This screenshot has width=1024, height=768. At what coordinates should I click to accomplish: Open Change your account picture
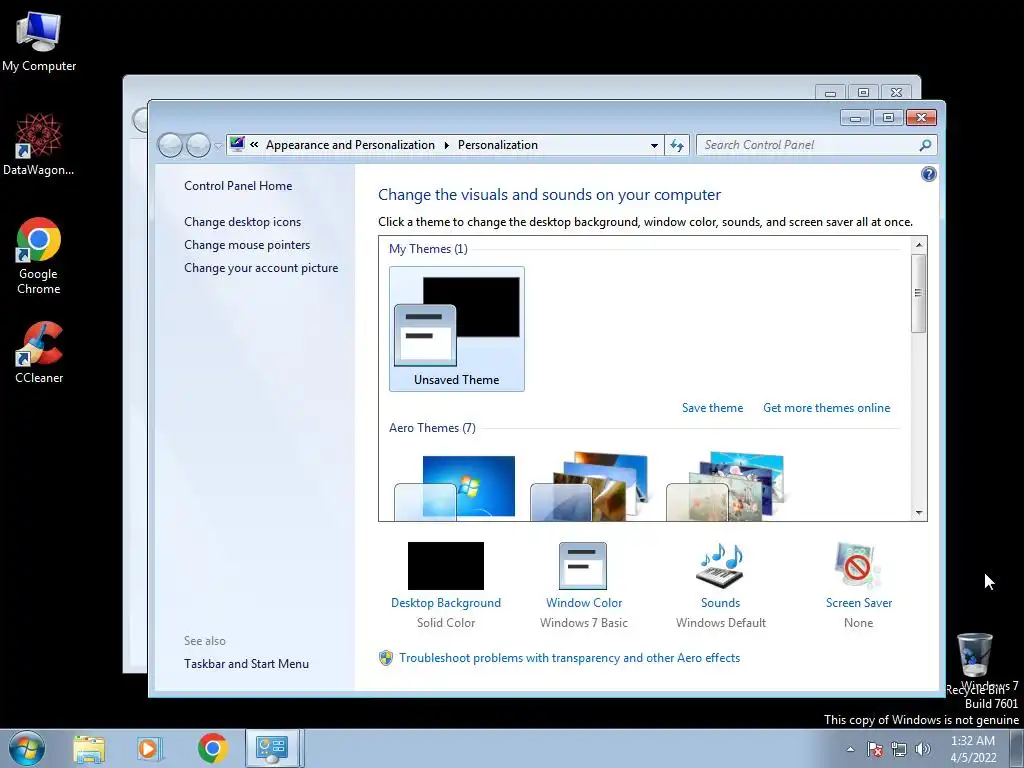coord(261,268)
